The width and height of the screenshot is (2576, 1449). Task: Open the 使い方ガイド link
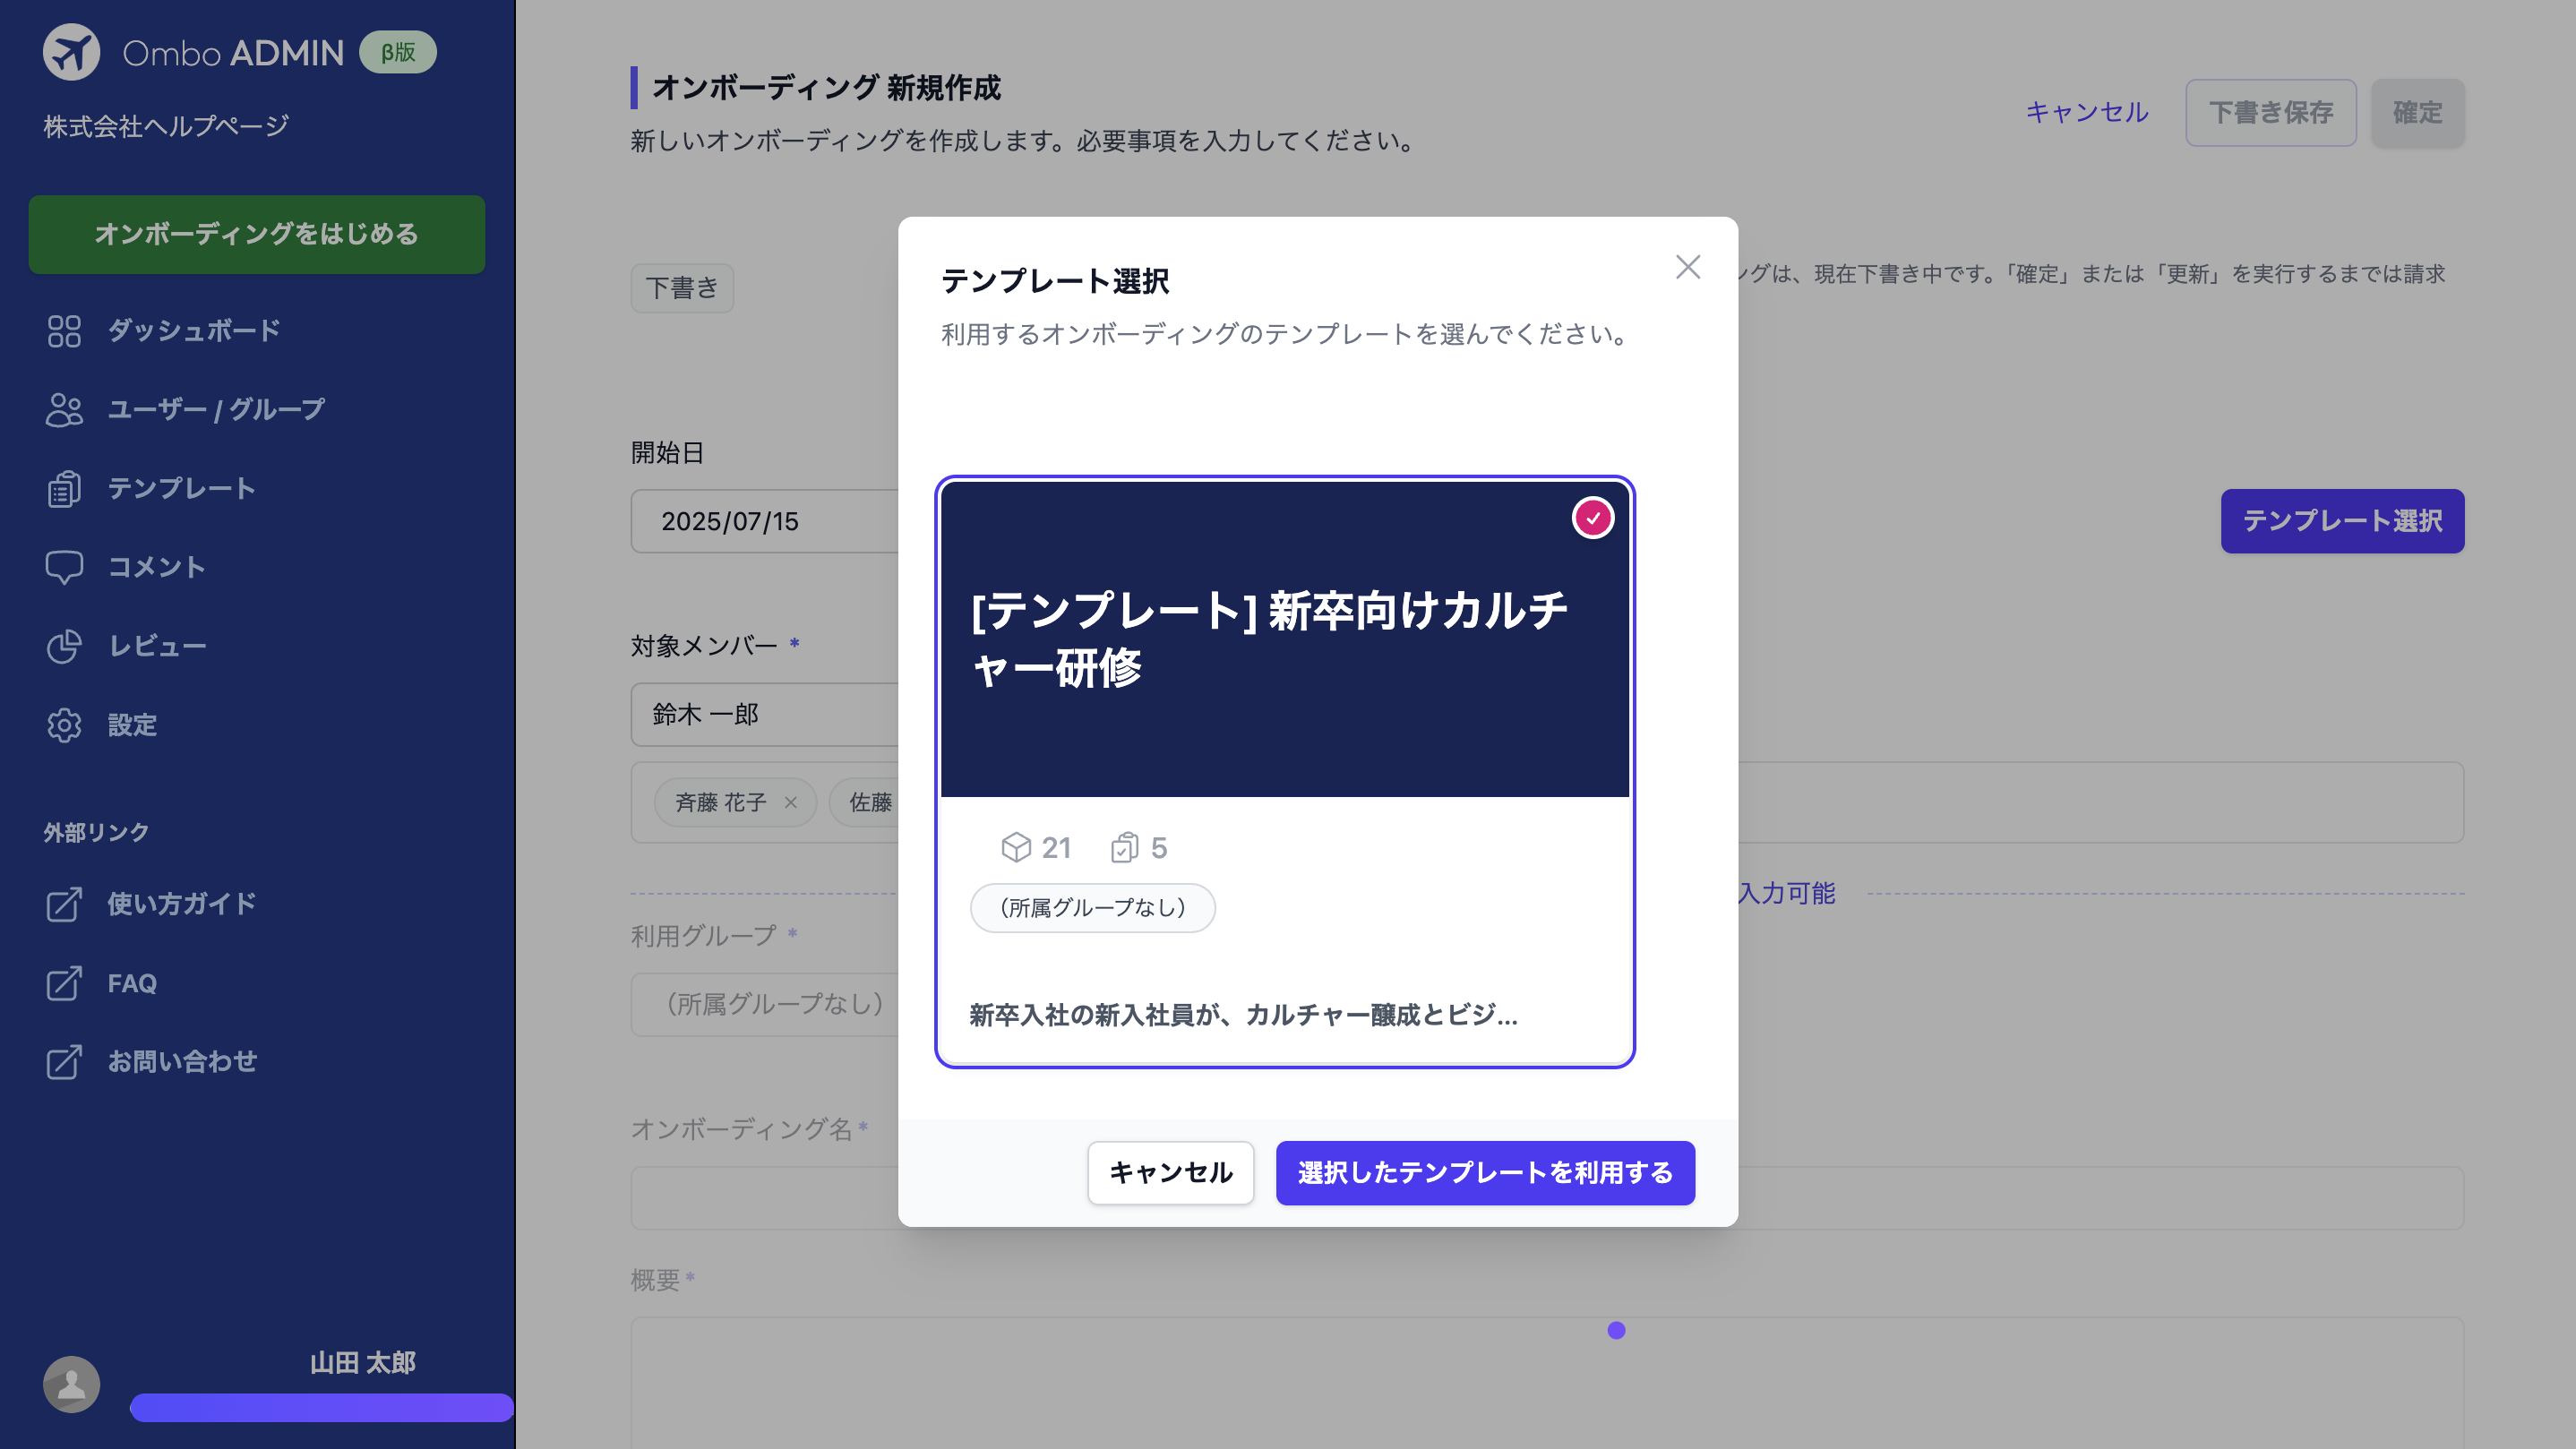pyautogui.click(x=181, y=904)
